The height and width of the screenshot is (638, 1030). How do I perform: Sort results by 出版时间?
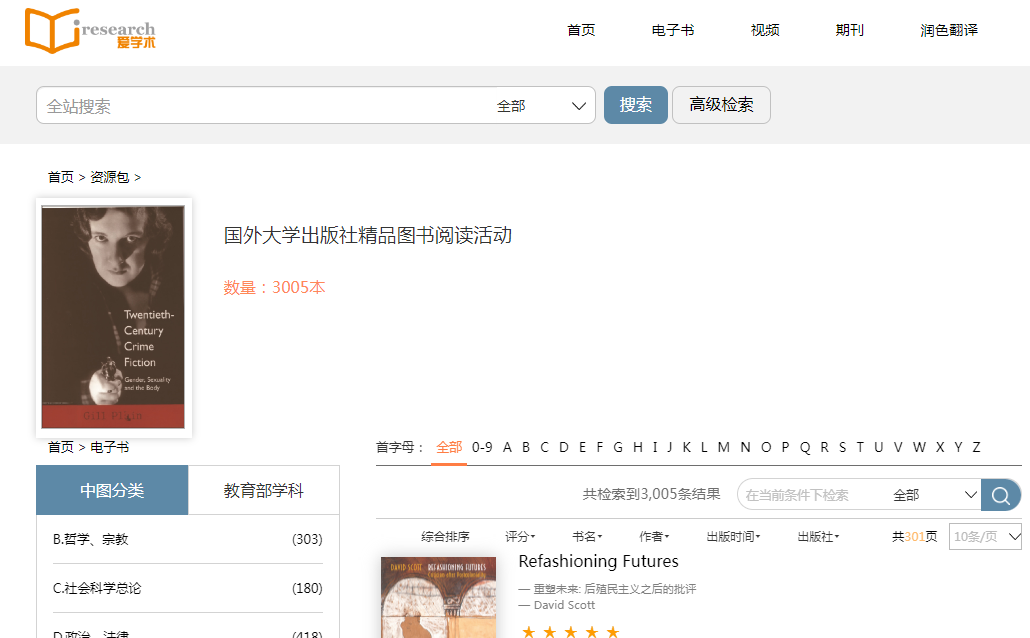pyautogui.click(x=733, y=537)
